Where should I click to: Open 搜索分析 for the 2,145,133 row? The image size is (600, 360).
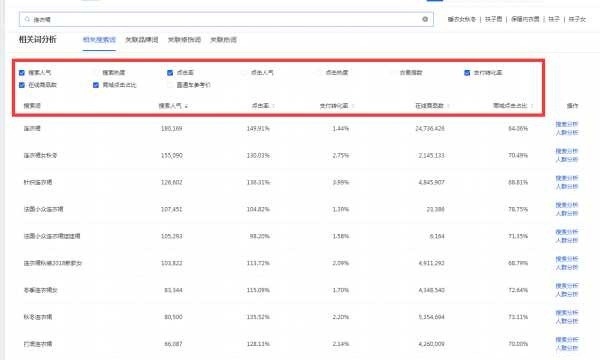tap(567, 151)
